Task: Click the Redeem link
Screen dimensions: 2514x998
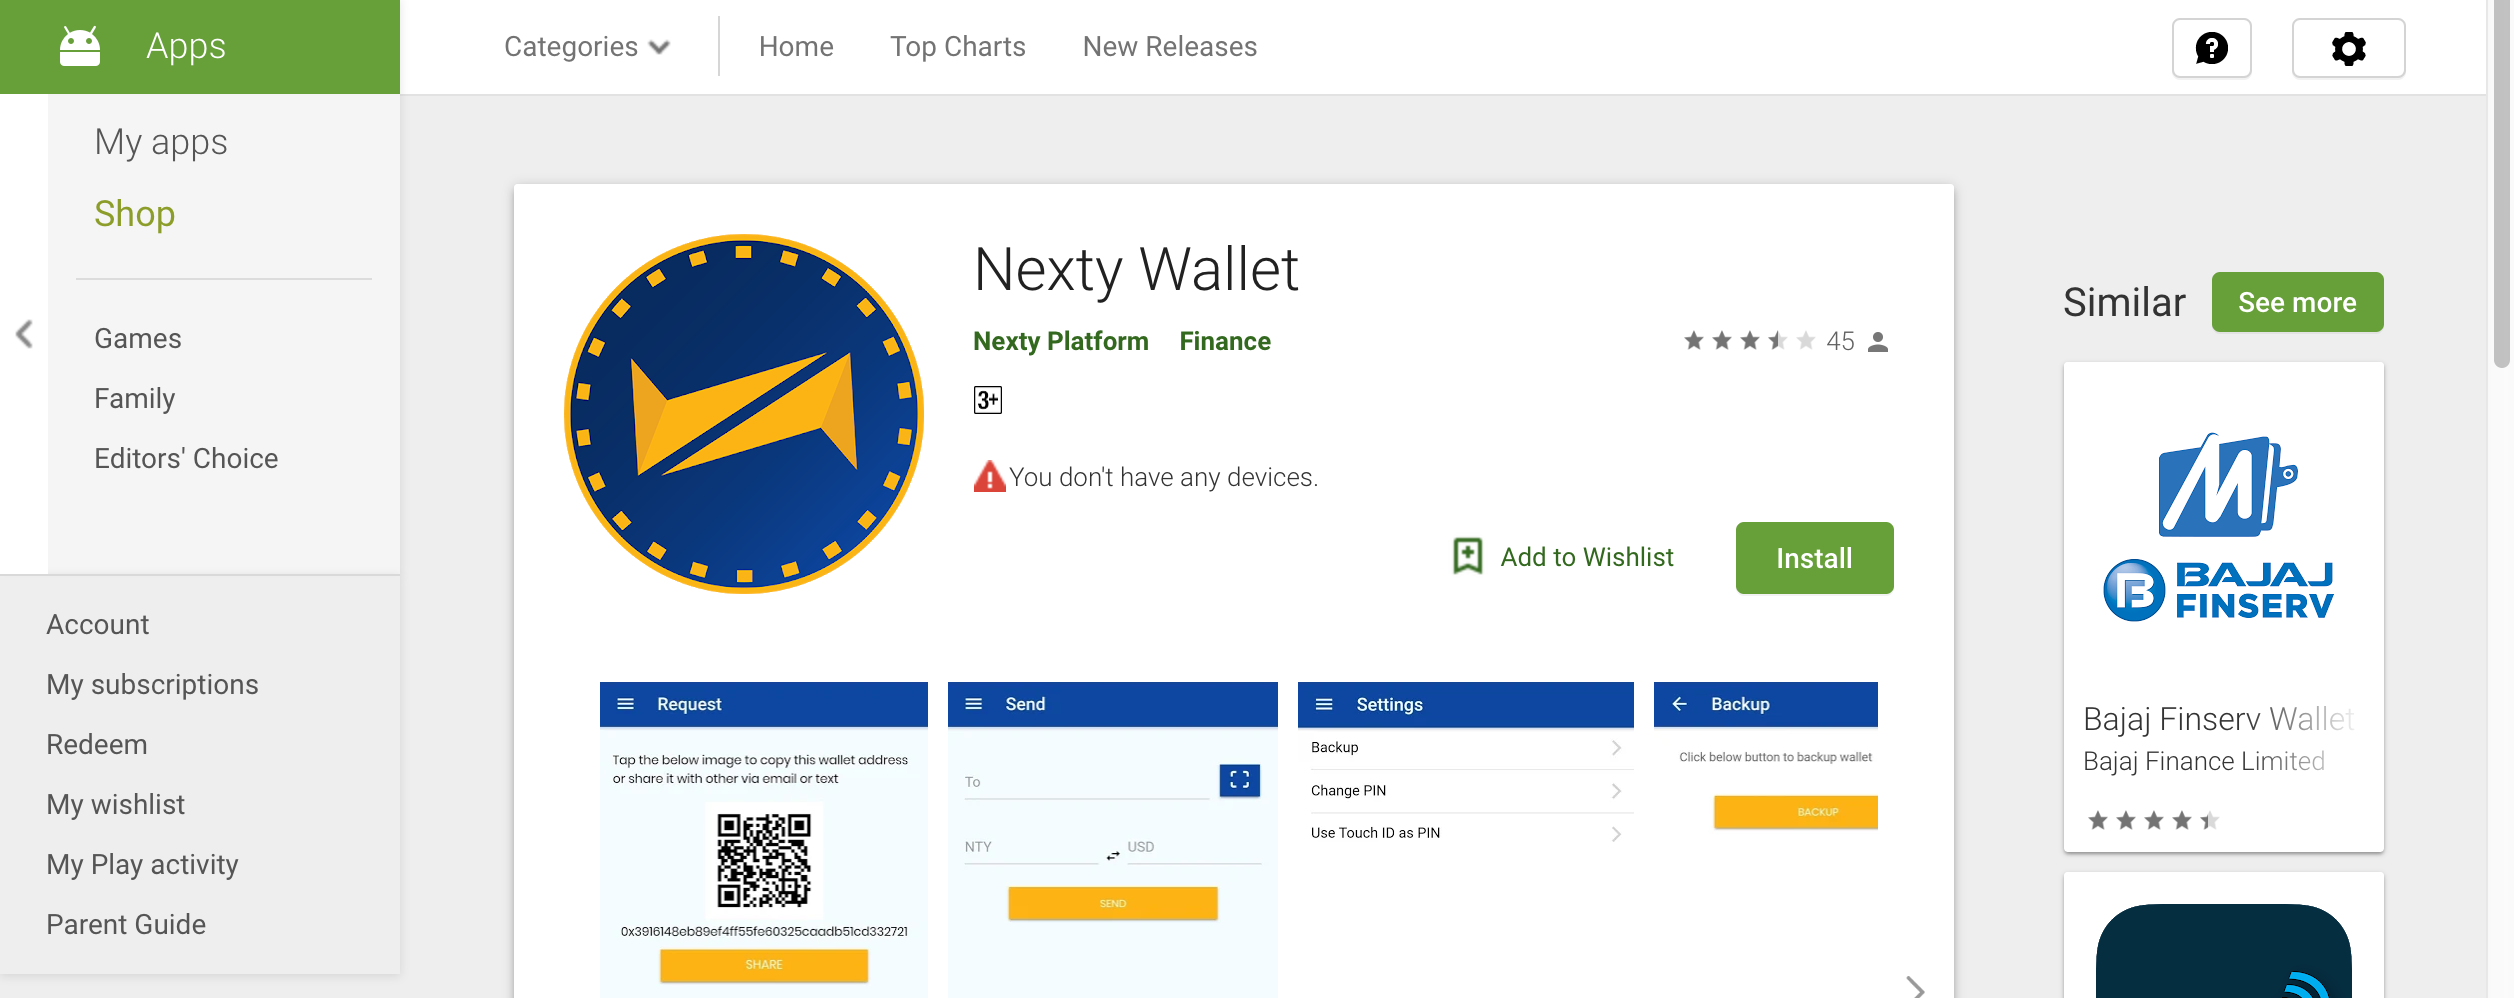Action: click(97, 745)
